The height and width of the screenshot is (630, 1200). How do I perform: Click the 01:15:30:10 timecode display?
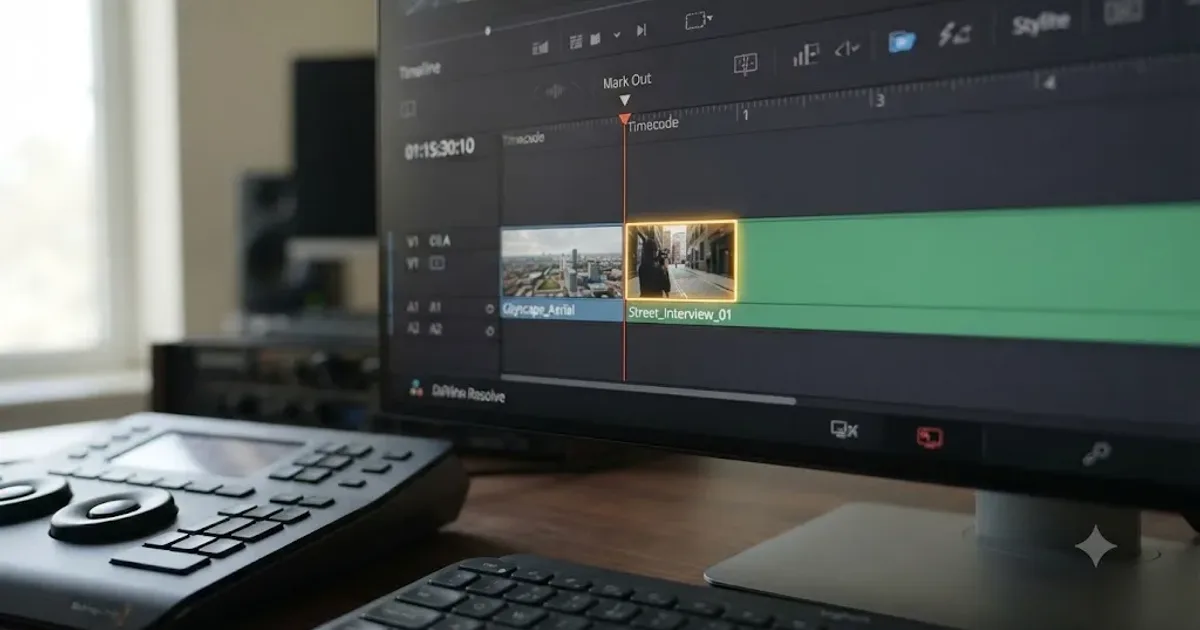click(439, 149)
